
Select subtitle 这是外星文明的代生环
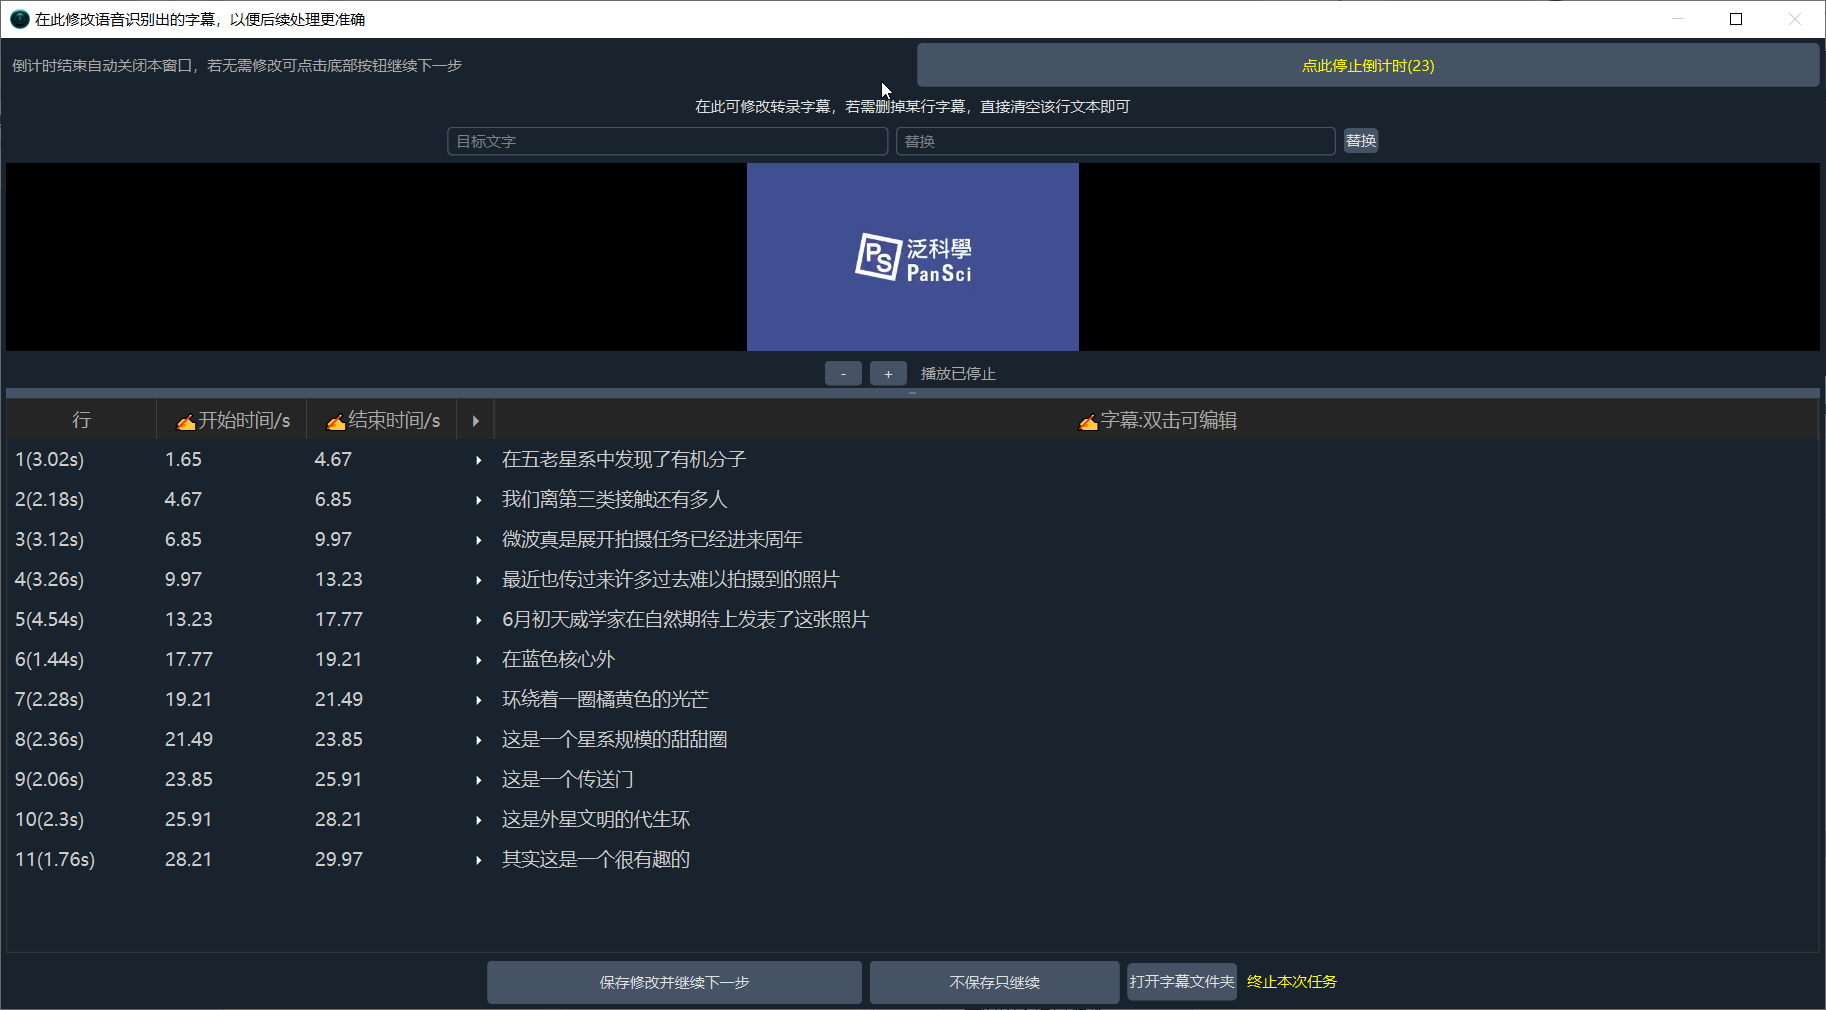pos(596,820)
